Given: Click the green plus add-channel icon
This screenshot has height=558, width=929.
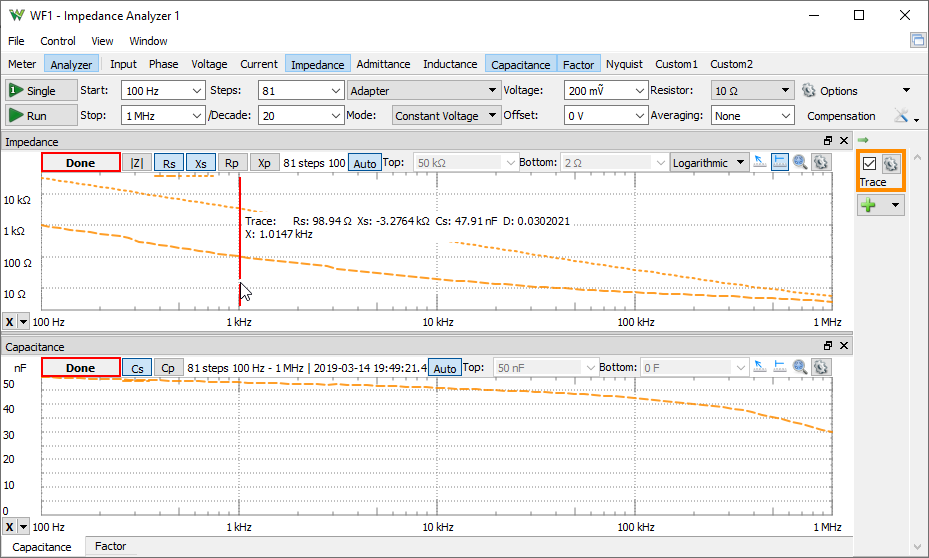Looking at the screenshot, I should pos(868,205).
